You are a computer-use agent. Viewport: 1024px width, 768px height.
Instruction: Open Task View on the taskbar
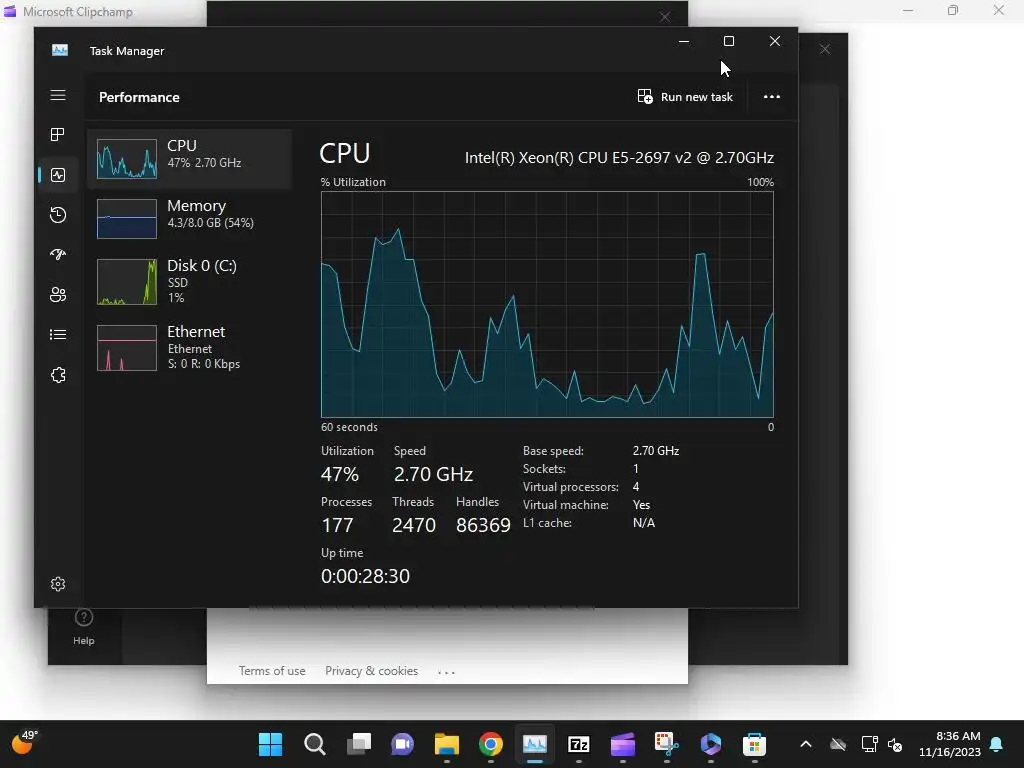[x=359, y=744]
